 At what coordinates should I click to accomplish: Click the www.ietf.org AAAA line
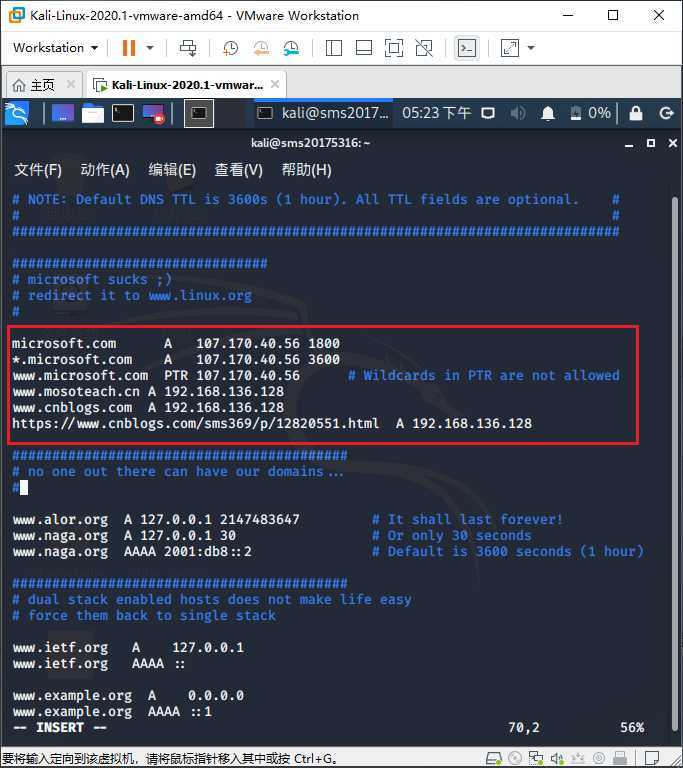[x=98, y=663]
